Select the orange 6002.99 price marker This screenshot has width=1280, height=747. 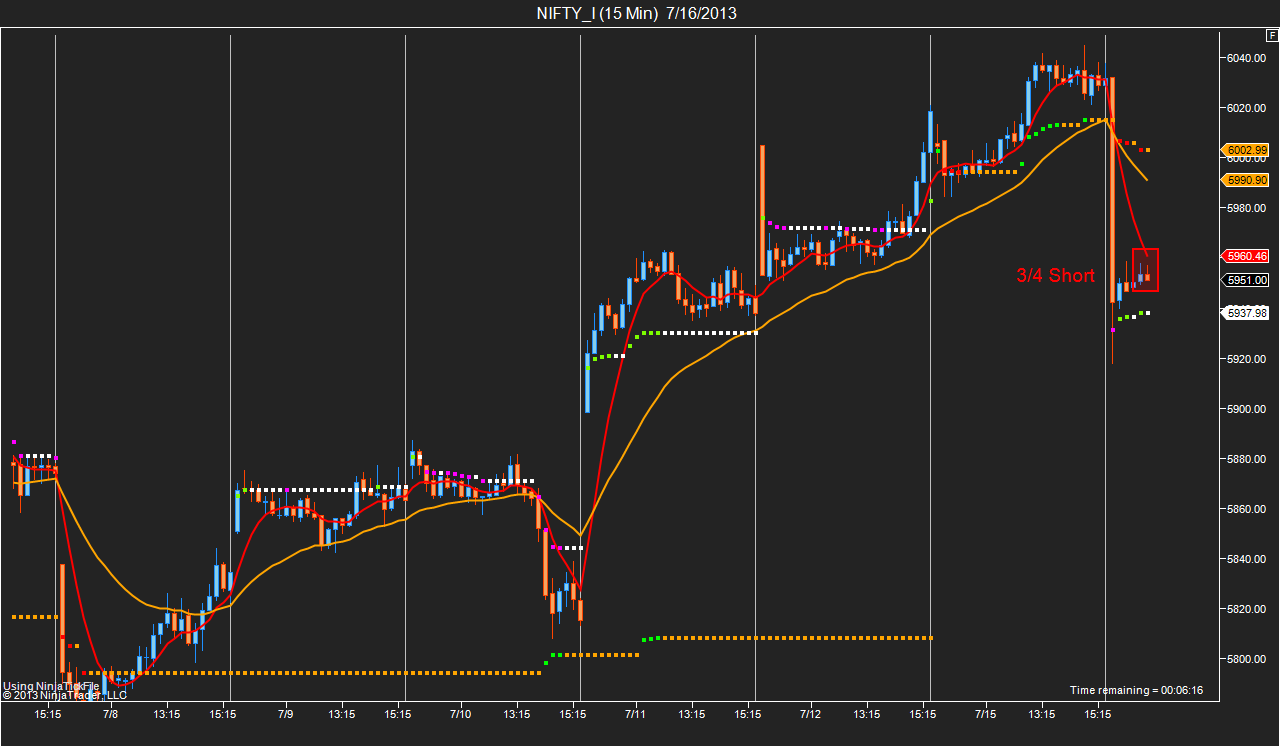click(1245, 151)
